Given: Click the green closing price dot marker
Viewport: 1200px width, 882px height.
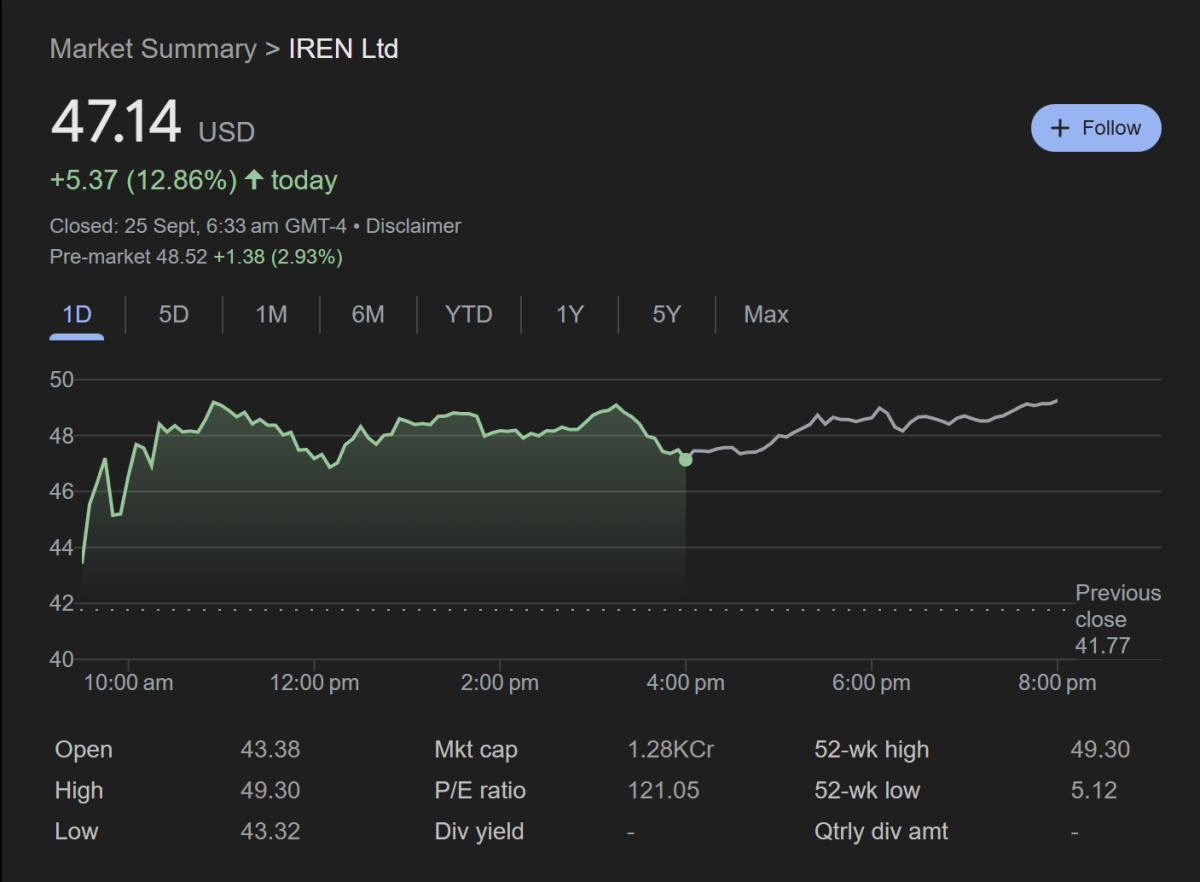Looking at the screenshot, I should [685, 459].
